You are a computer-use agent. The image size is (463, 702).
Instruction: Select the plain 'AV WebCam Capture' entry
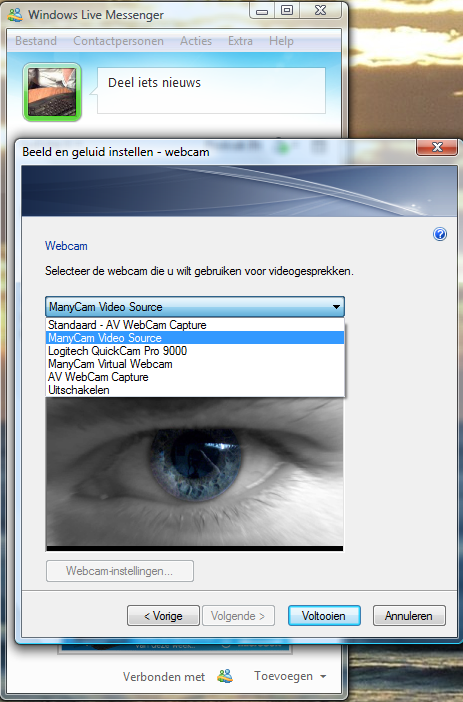pyautogui.click(x=195, y=377)
